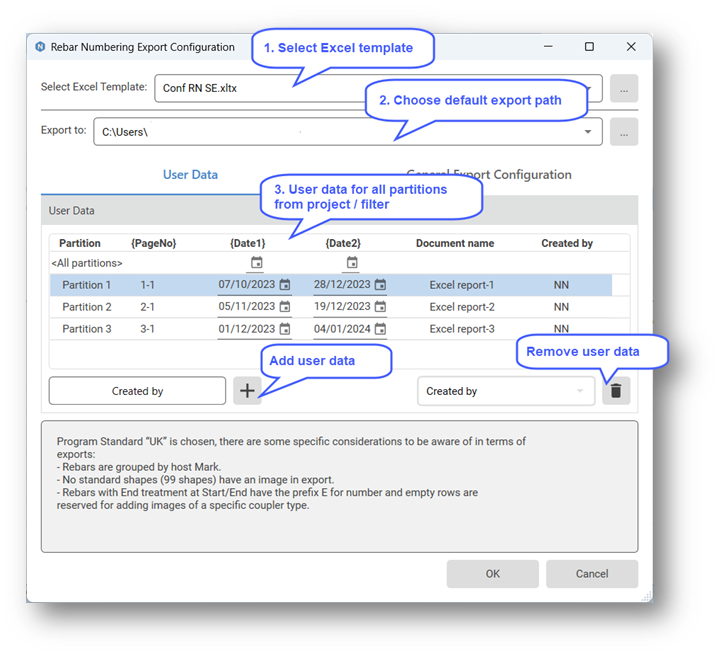The width and height of the screenshot is (723, 655).
Task: Open Date2 calendar for Partition 1
Action: click(x=380, y=285)
